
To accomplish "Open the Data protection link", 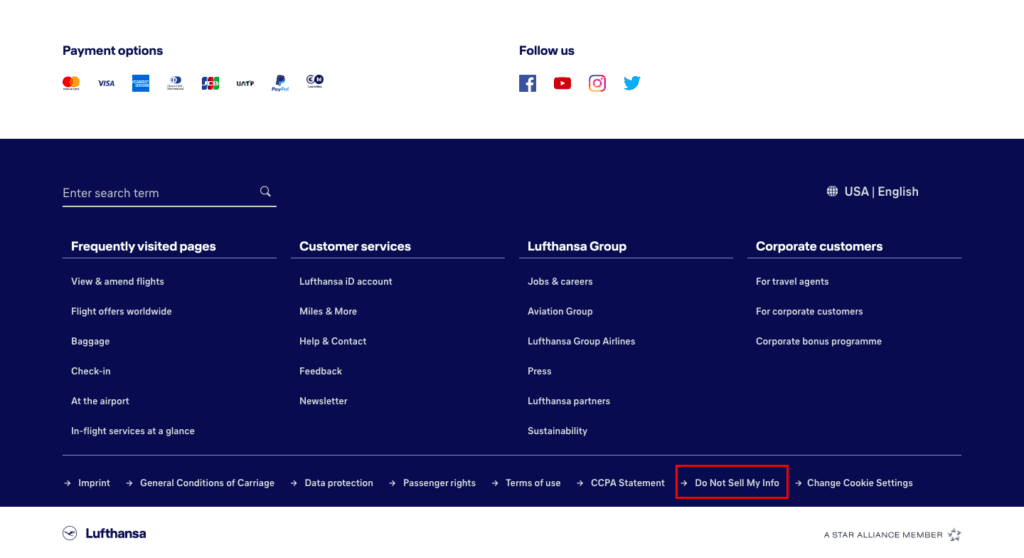I will [339, 483].
